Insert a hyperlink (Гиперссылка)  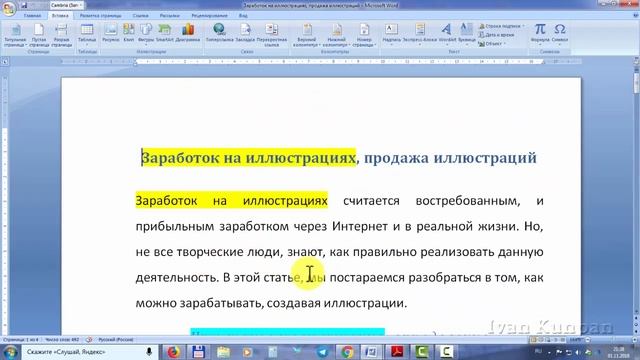pyautogui.click(x=220, y=33)
